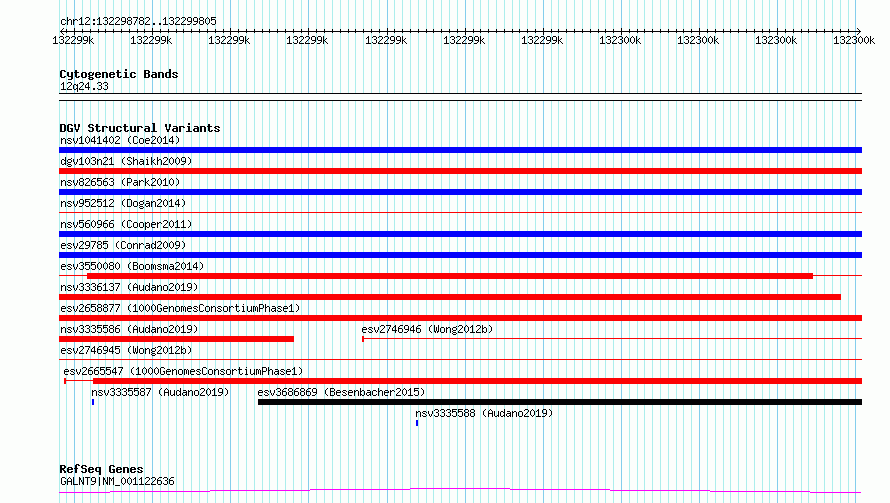Select the nsv3335586 (Audano2019) short red bar

click(177, 339)
